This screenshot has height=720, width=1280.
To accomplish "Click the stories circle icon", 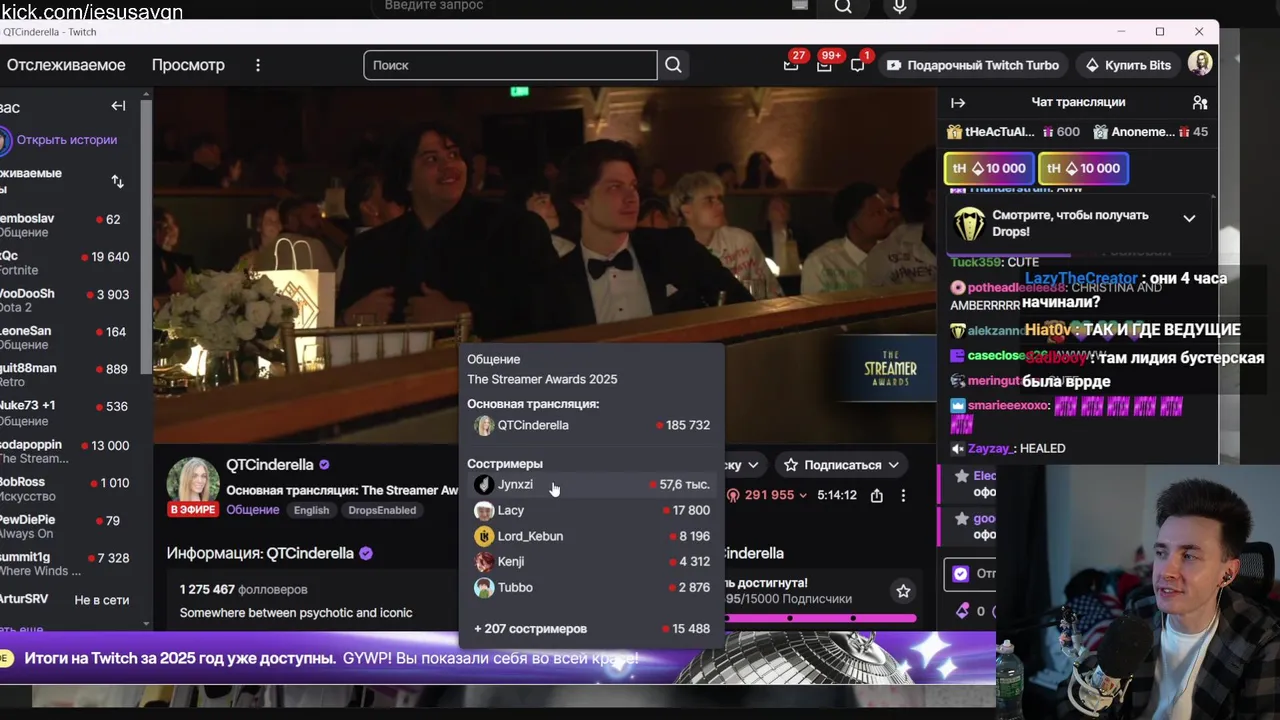I will (x=4, y=140).
